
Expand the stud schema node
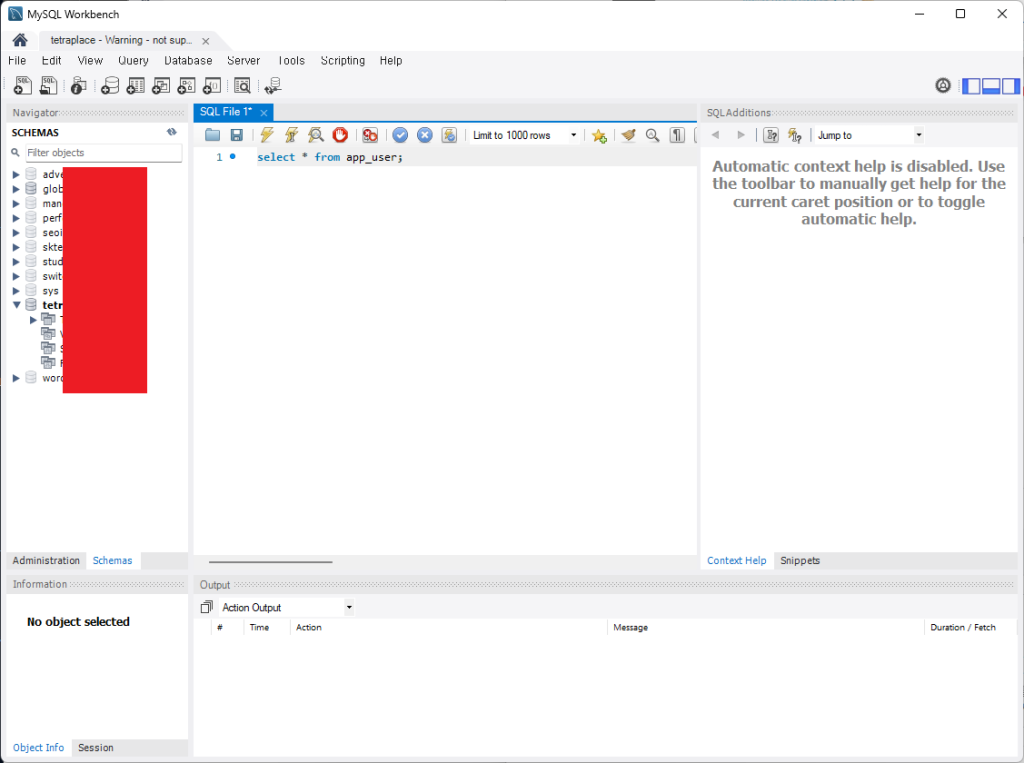[x=16, y=261]
